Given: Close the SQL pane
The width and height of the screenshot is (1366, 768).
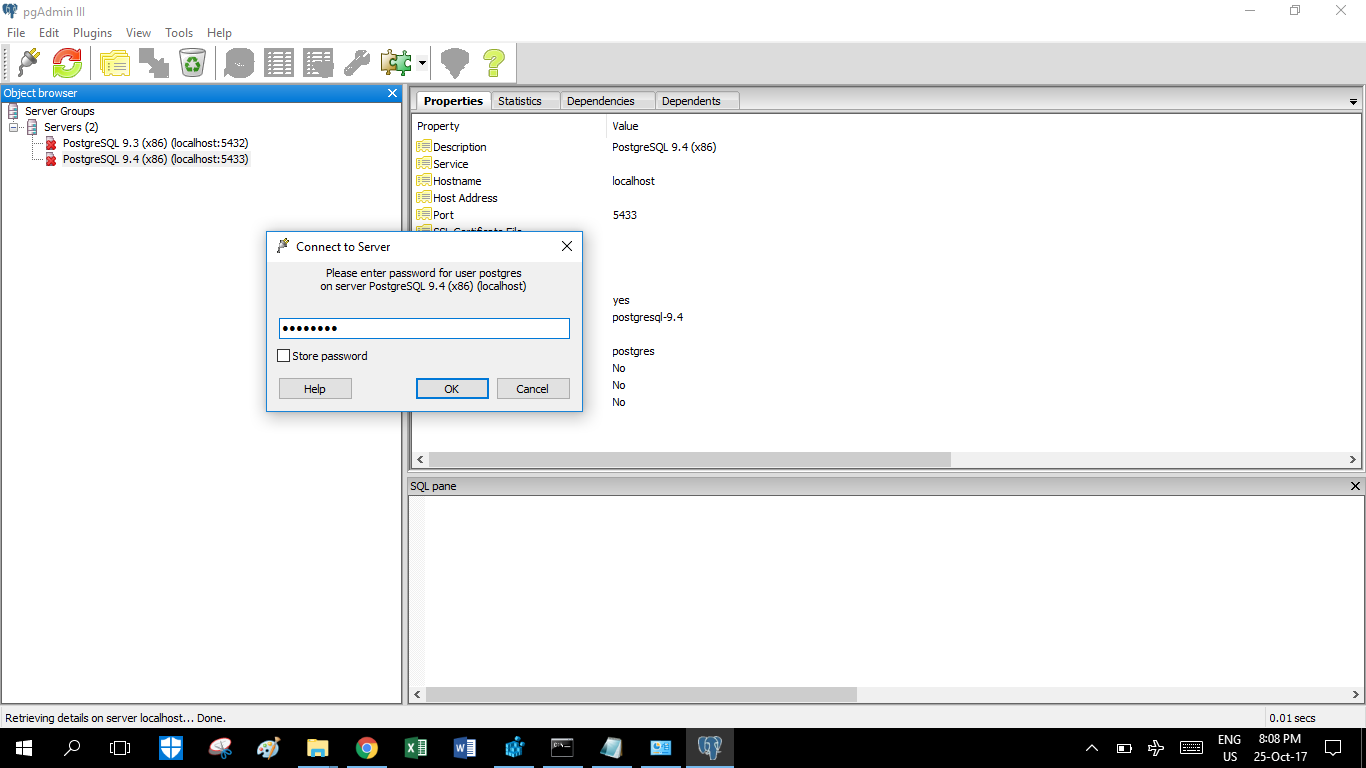Looking at the screenshot, I should click(1355, 486).
